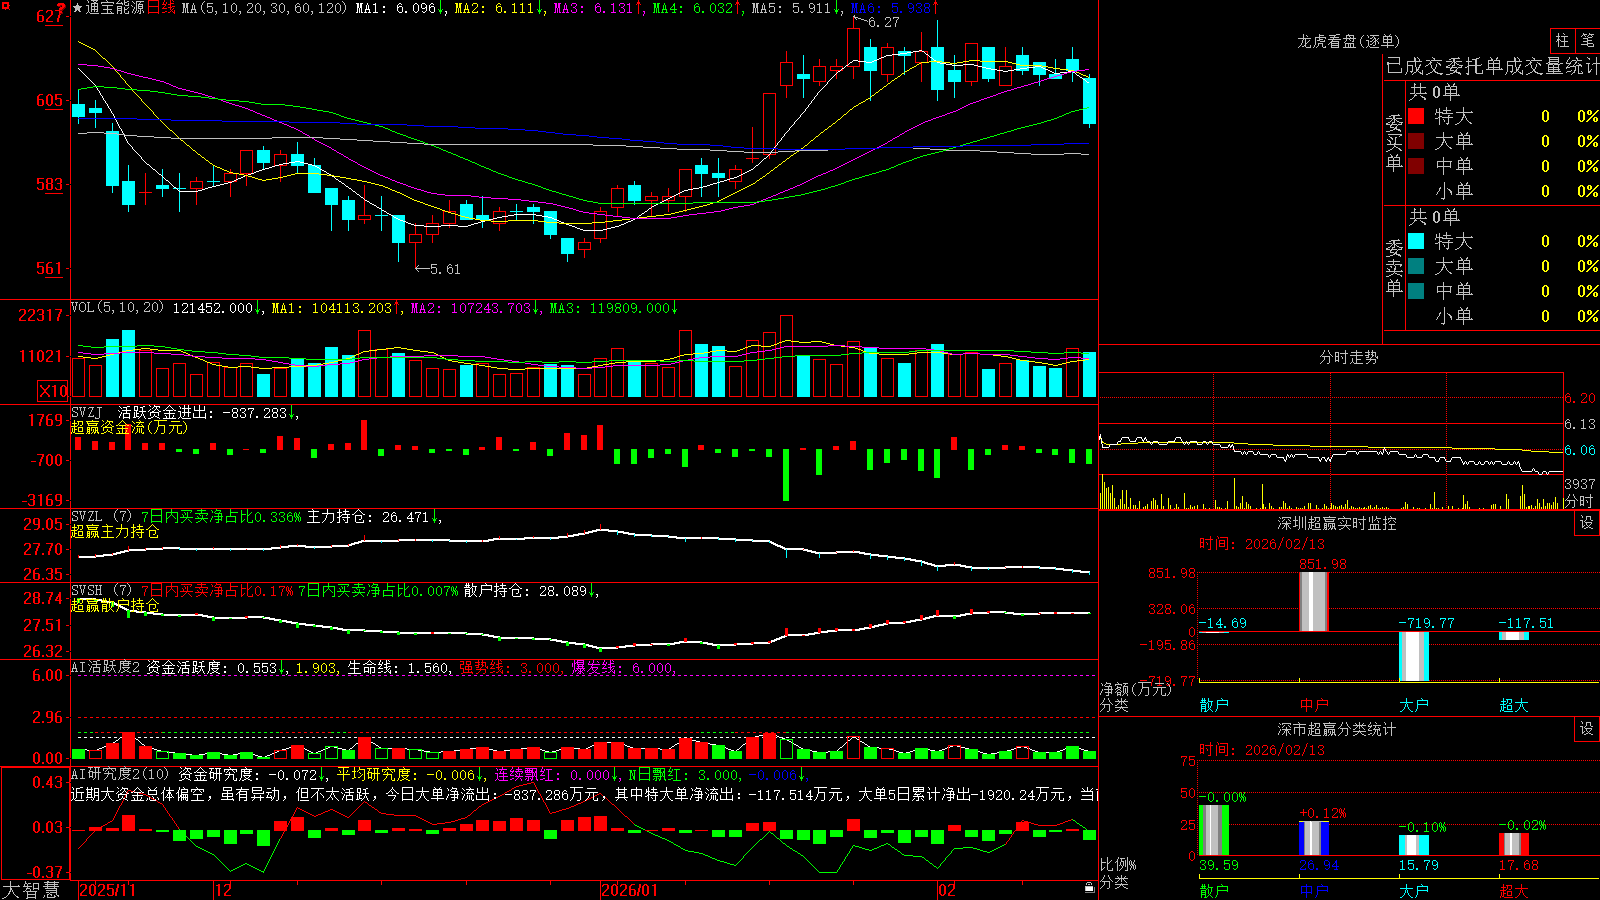Click 大户 category in 深圳超赢实时监控 chart
The height and width of the screenshot is (900, 1600).
tap(1414, 705)
